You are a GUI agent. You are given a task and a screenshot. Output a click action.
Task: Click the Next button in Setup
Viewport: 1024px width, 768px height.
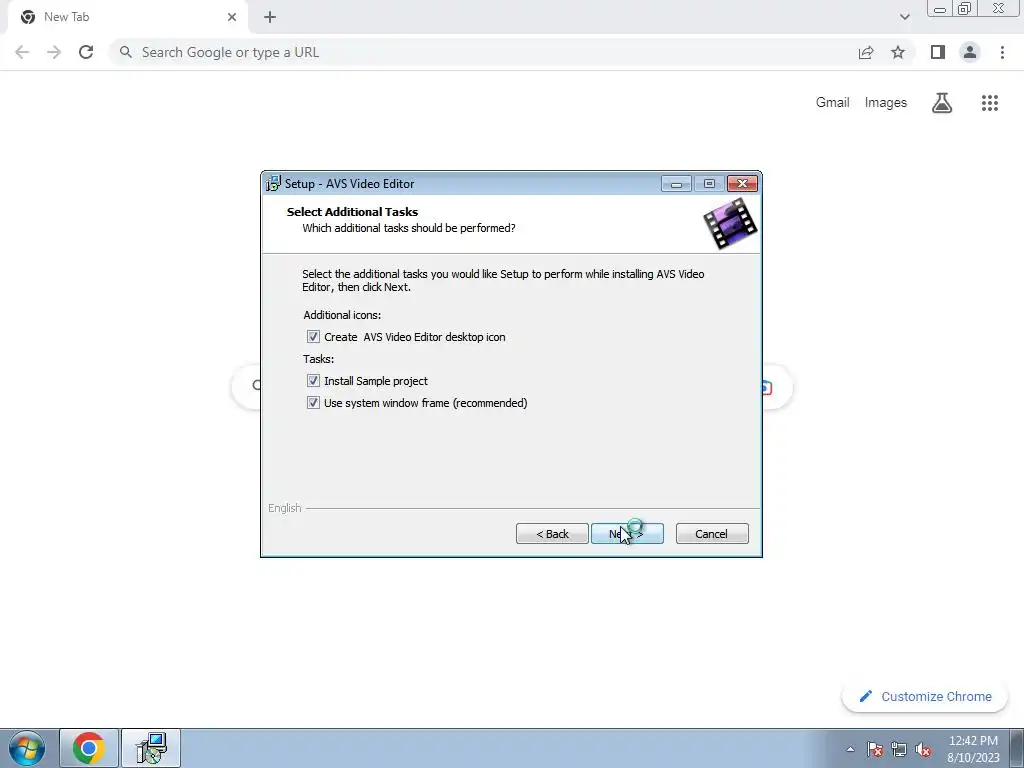(x=627, y=534)
